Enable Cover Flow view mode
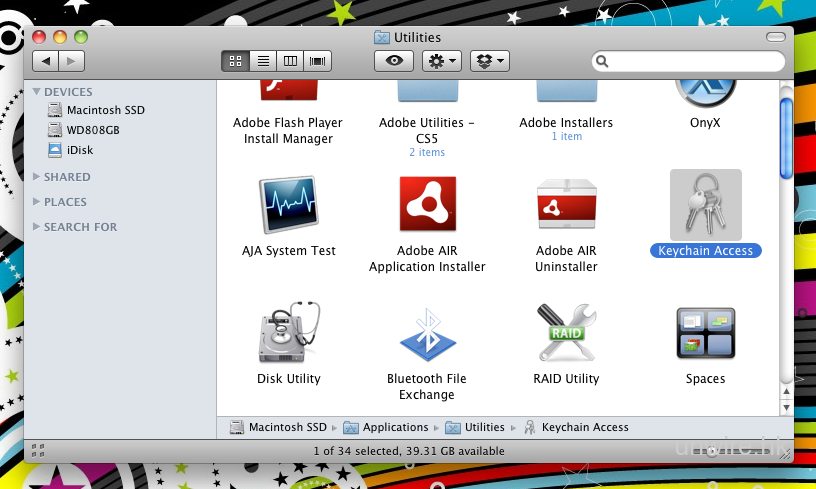The width and height of the screenshot is (816, 489). coord(319,61)
